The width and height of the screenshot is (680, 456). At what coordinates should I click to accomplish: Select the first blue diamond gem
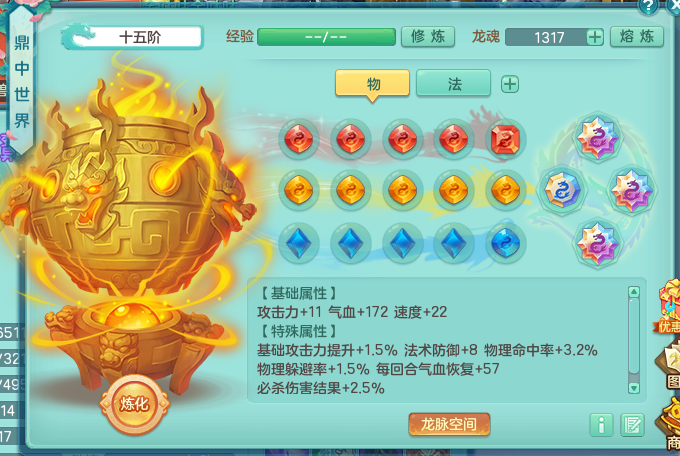coord(298,243)
